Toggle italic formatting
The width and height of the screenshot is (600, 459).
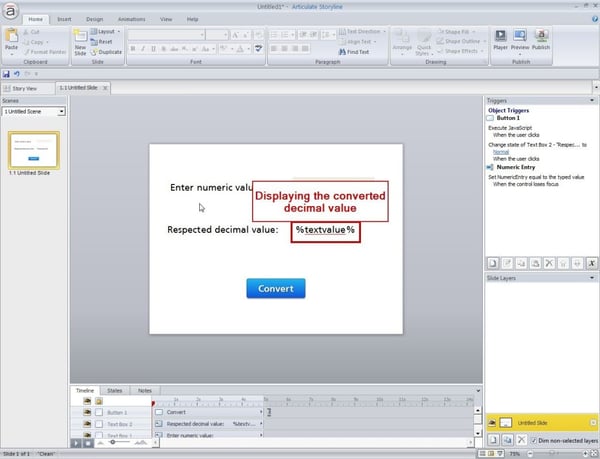(143, 49)
